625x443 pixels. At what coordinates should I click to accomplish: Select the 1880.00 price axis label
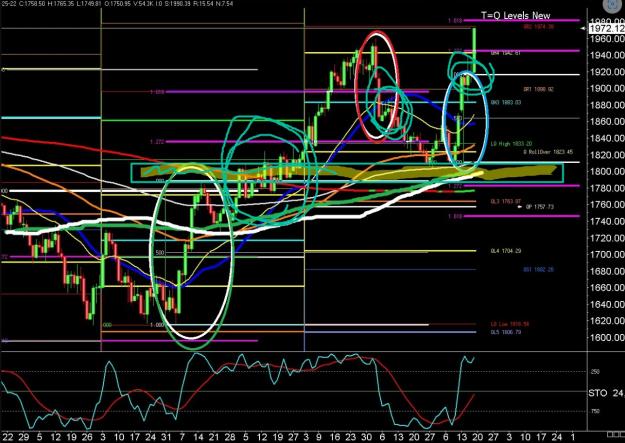(x=607, y=105)
